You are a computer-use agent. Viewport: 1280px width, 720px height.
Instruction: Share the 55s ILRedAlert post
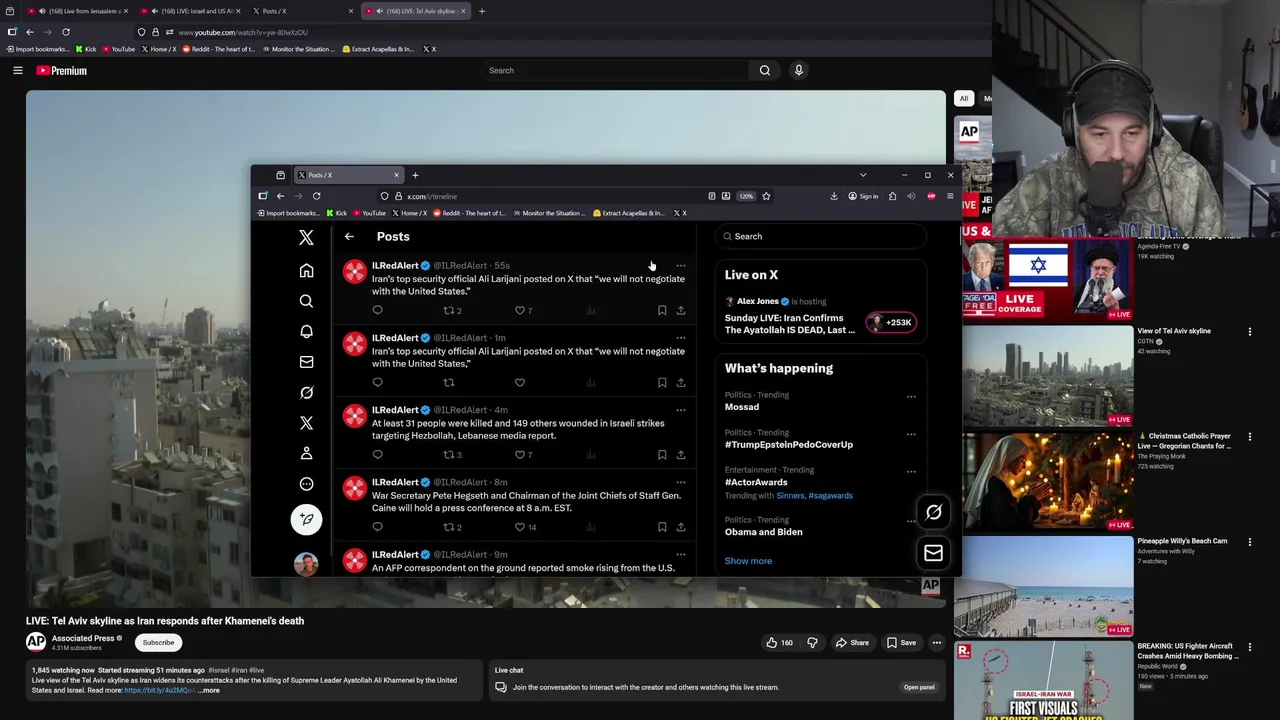681,310
